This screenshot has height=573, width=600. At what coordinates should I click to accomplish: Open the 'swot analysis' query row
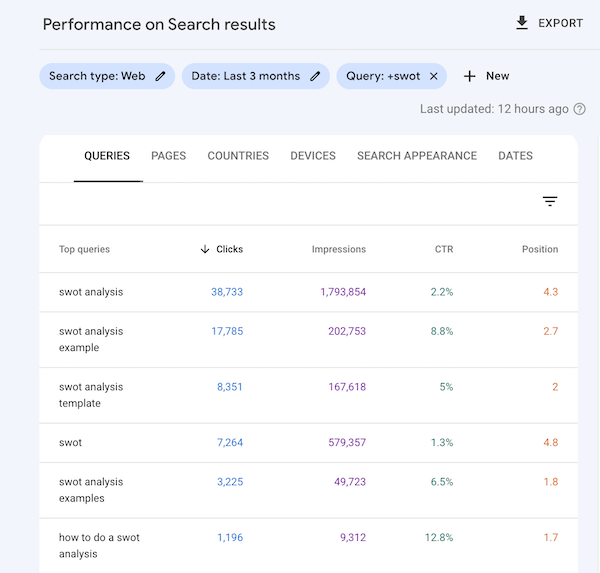pos(91,292)
